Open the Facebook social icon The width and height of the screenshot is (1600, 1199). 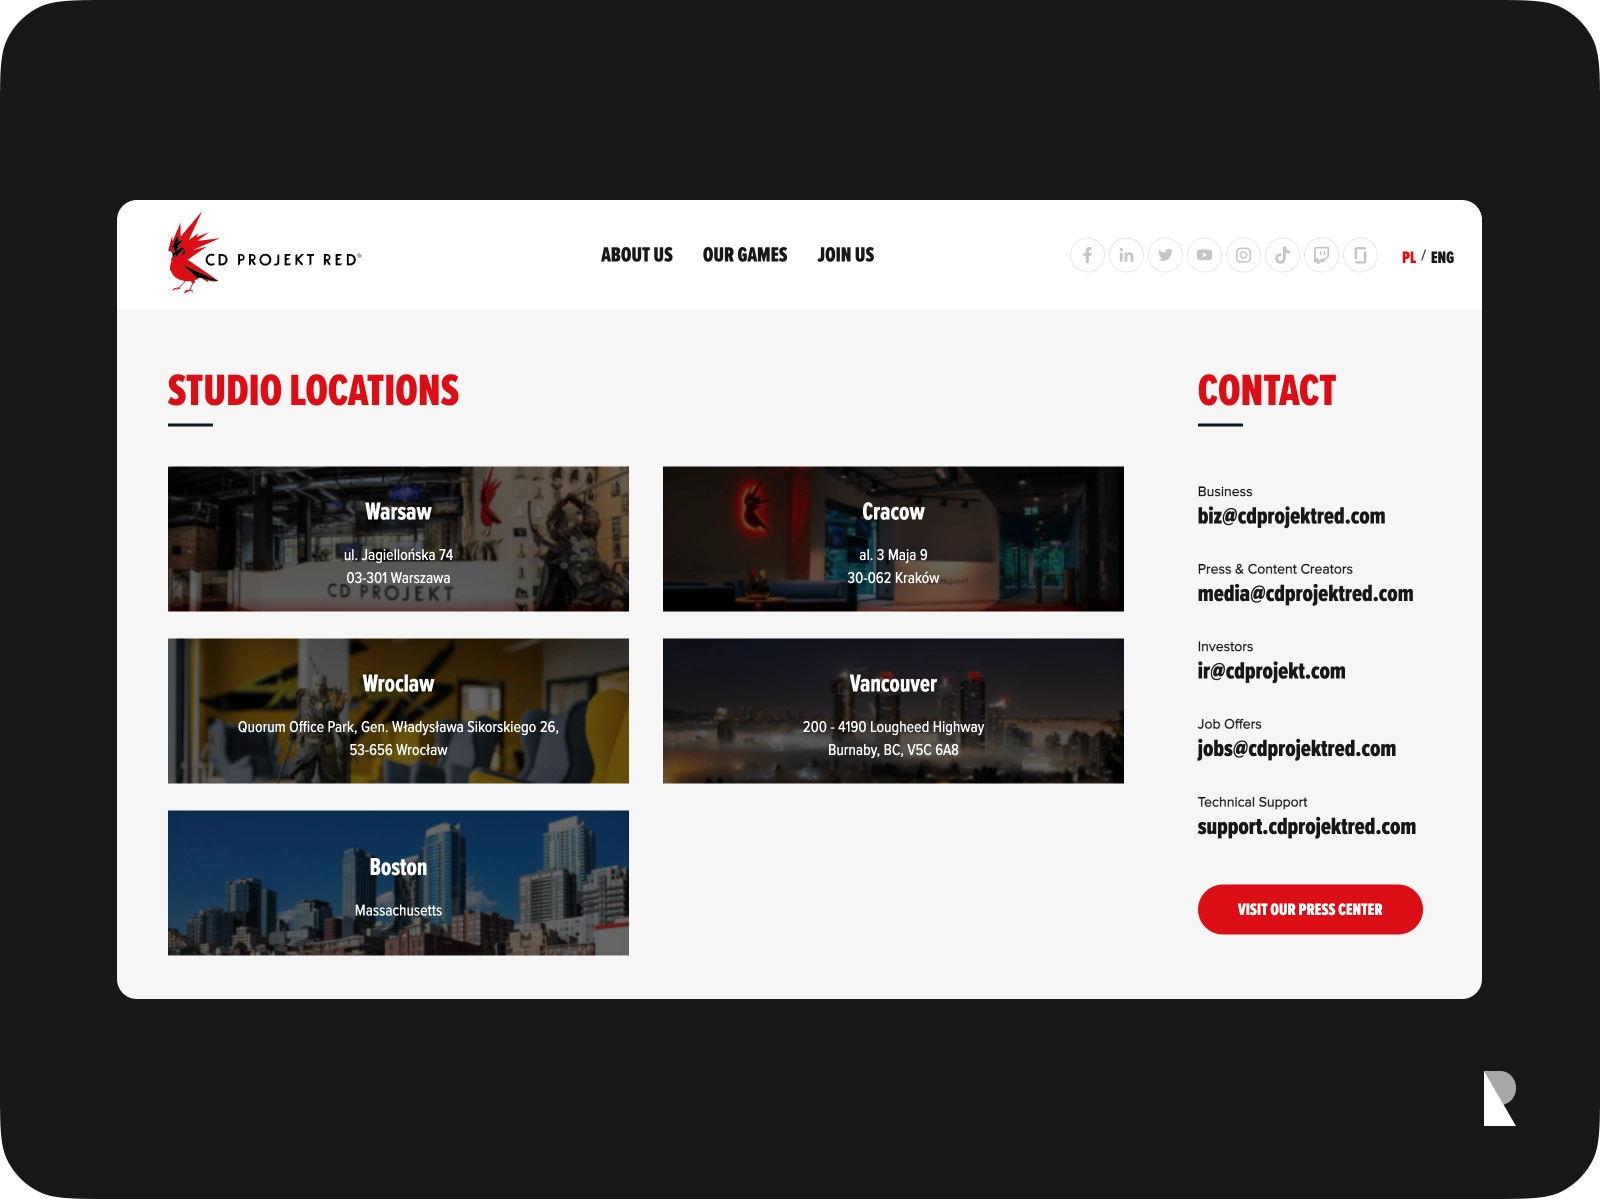(1087, 255)
